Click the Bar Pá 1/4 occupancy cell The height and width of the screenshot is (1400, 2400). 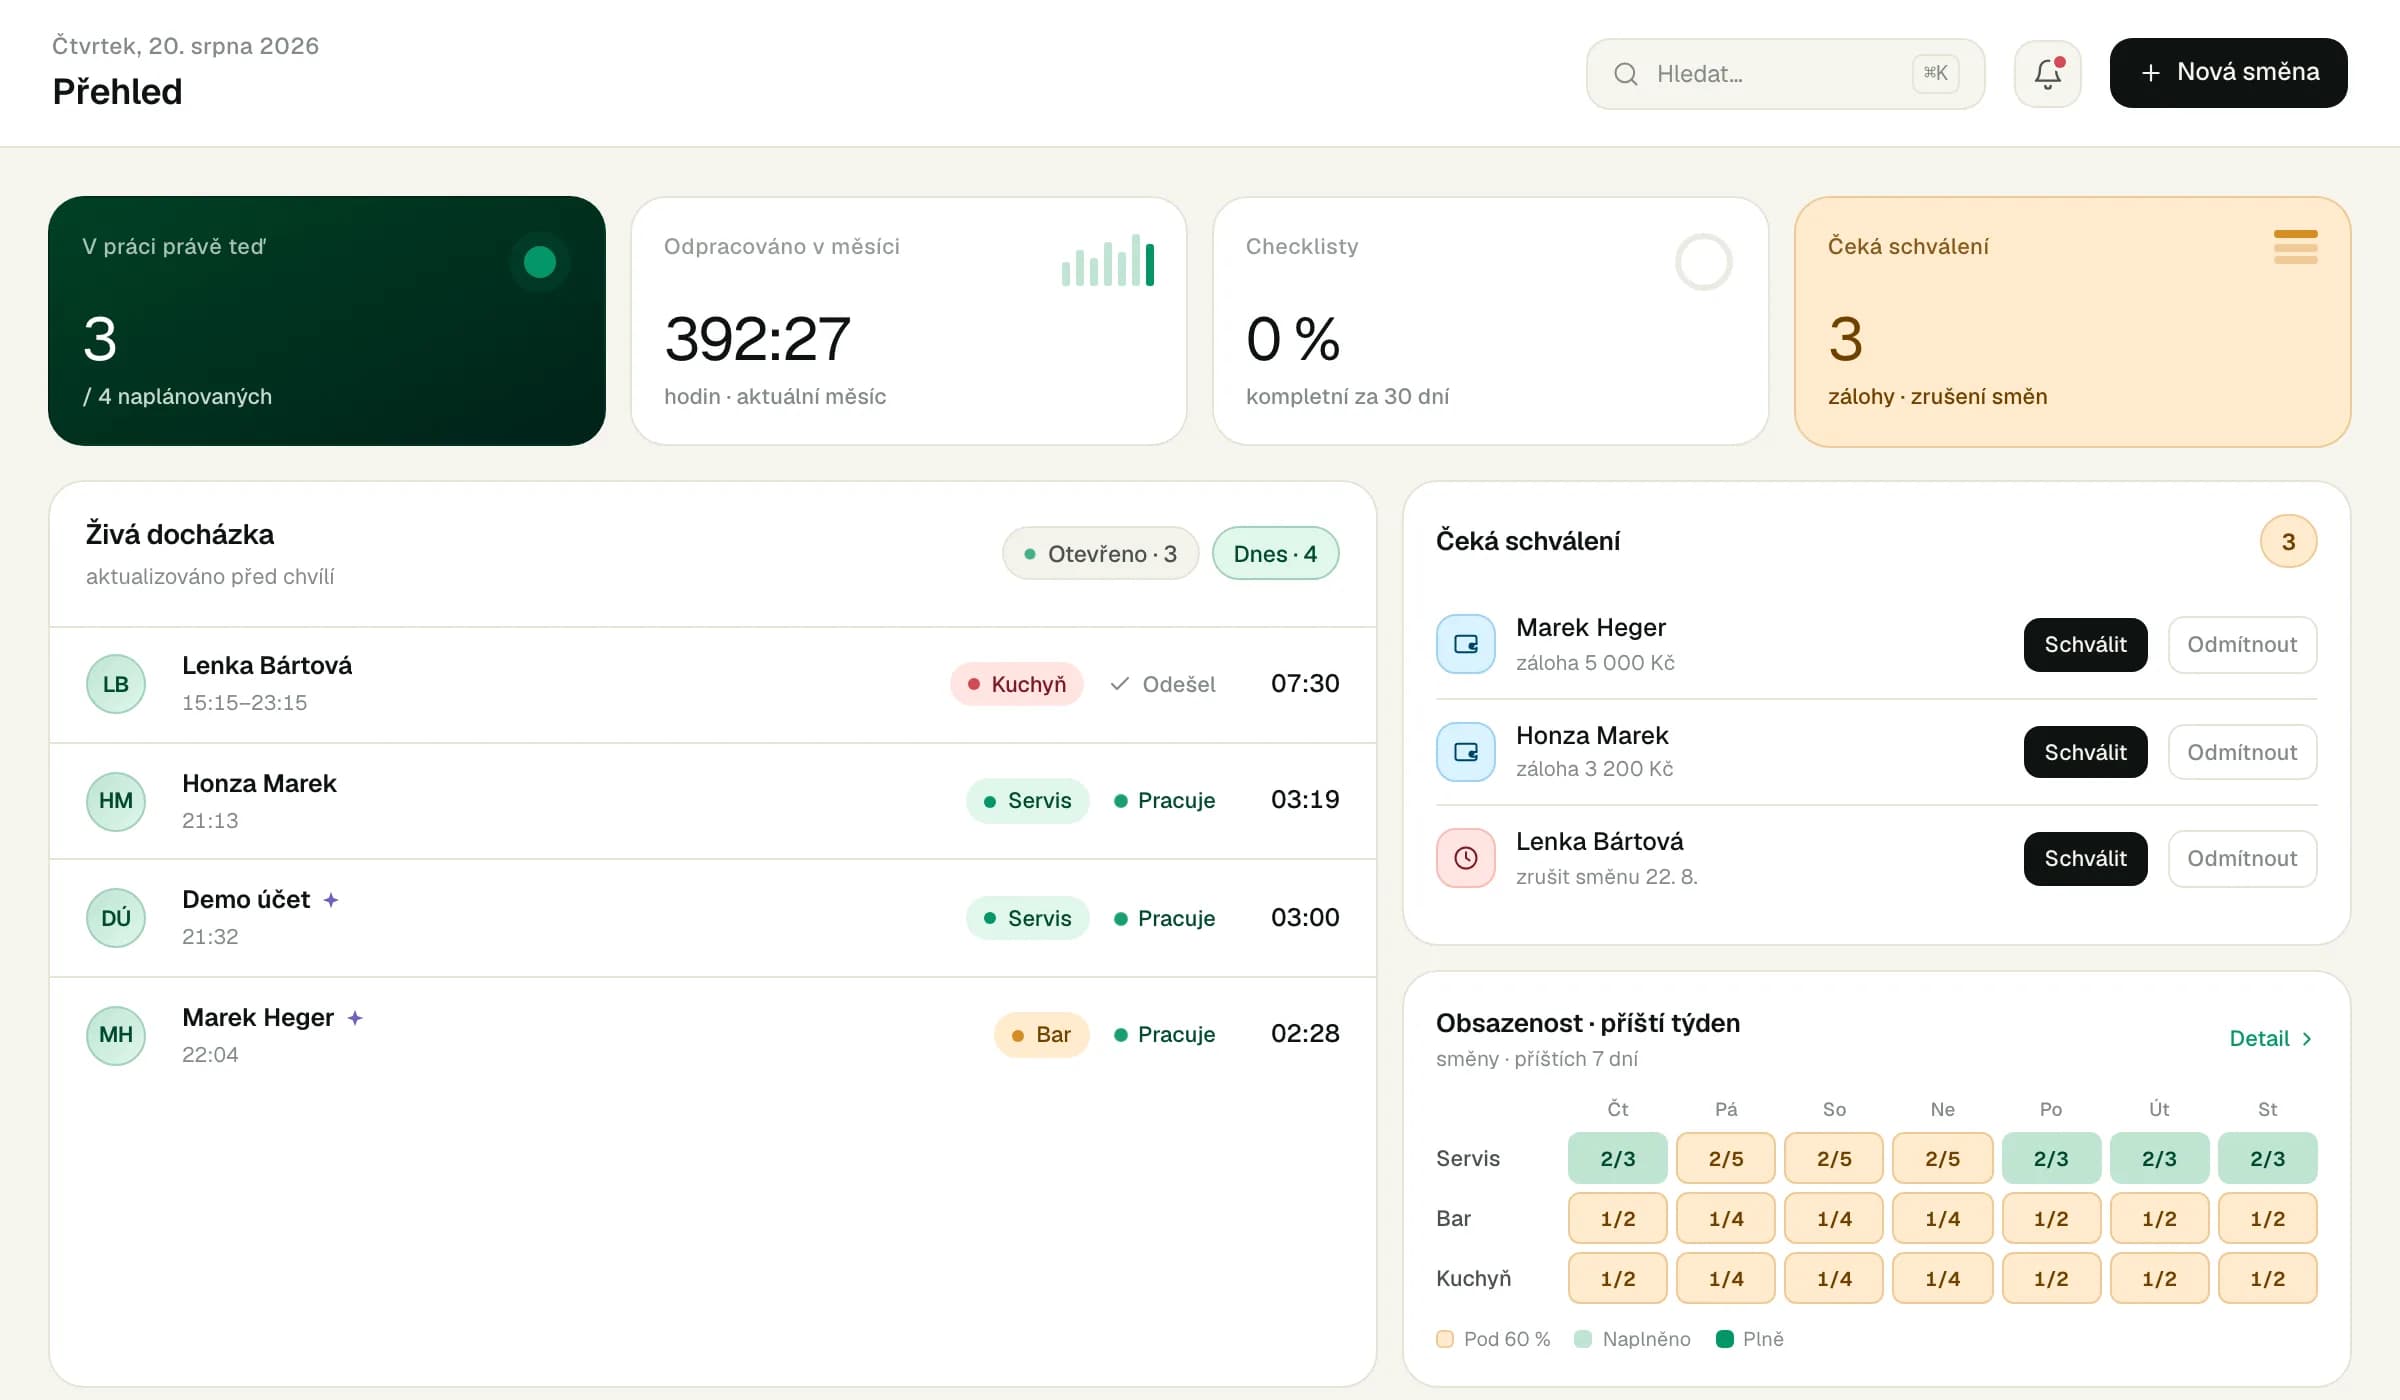1725,1218
